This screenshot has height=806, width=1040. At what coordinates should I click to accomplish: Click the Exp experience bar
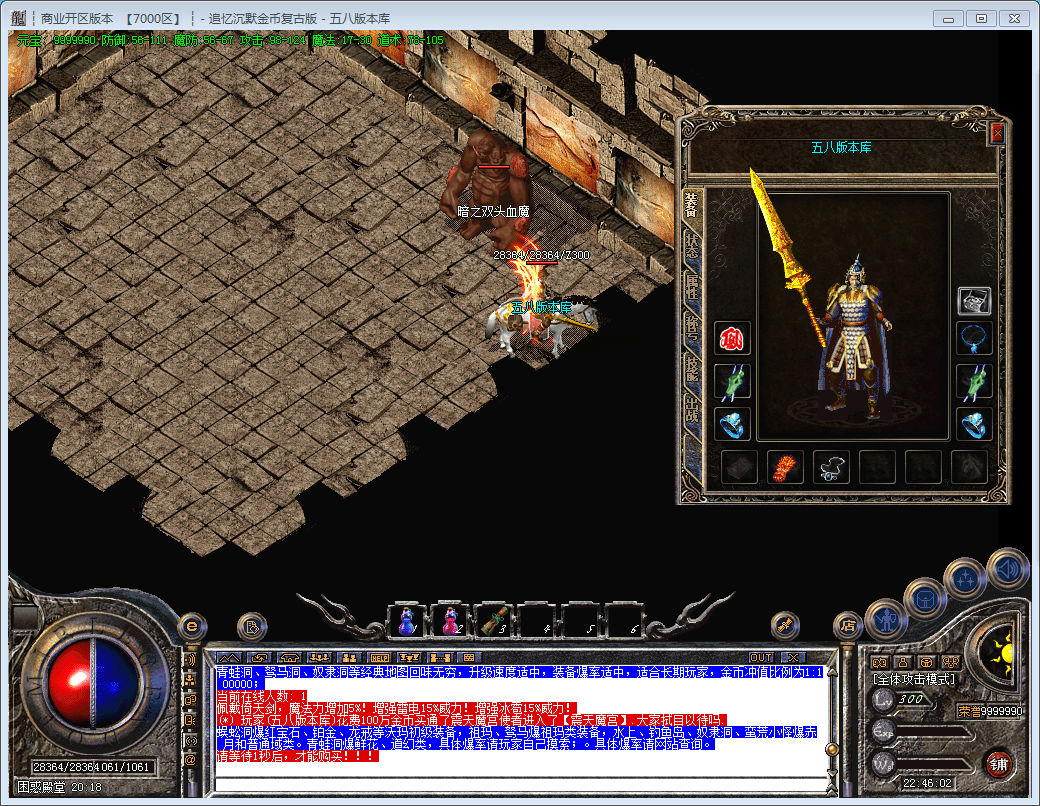click(x=935, y=732)
